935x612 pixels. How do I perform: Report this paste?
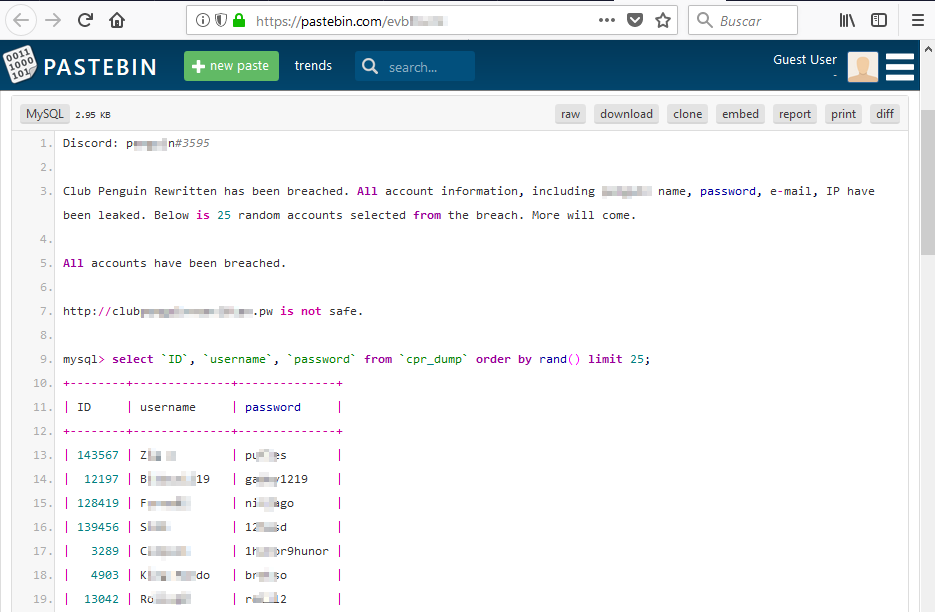795,114
